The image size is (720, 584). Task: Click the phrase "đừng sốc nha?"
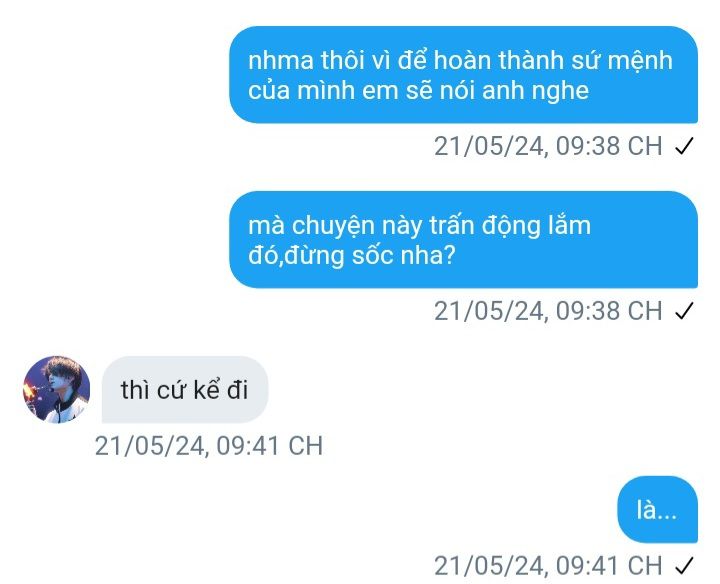pyautogui.click(x=369, y=255)
